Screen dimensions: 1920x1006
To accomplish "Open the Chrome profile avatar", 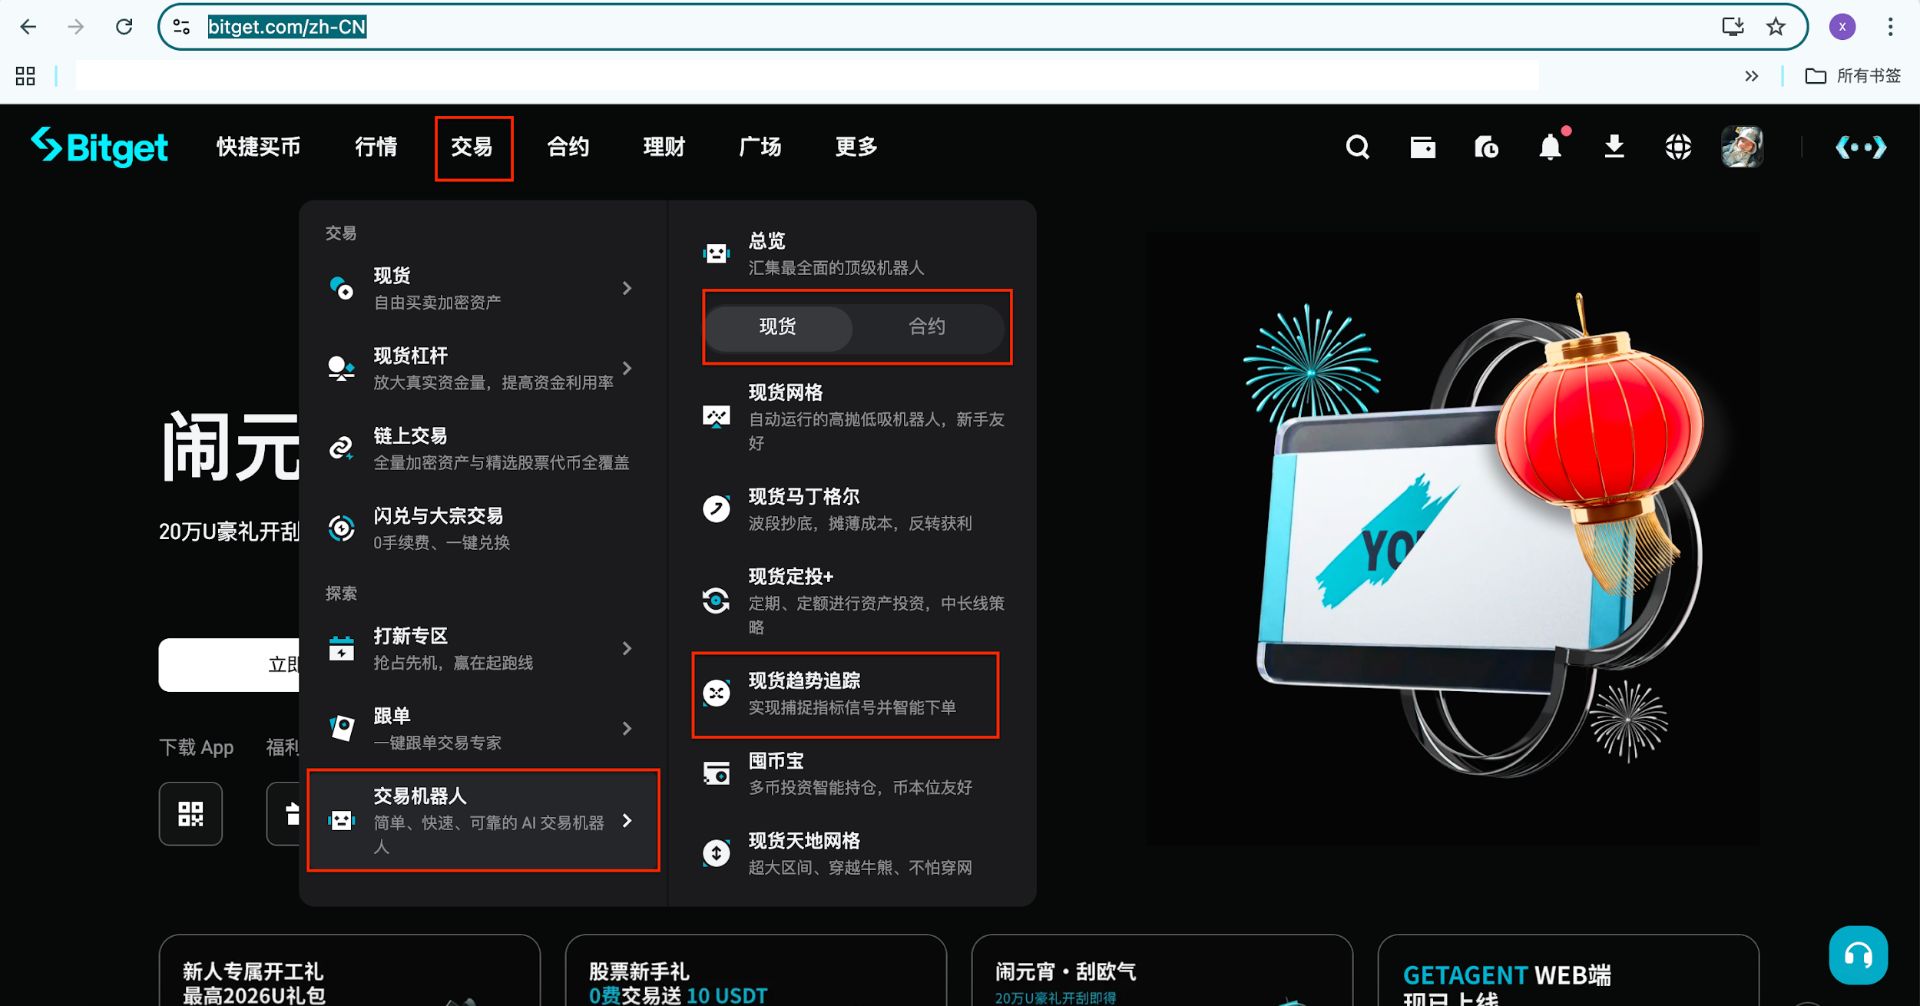I will tap(1842, 27).
